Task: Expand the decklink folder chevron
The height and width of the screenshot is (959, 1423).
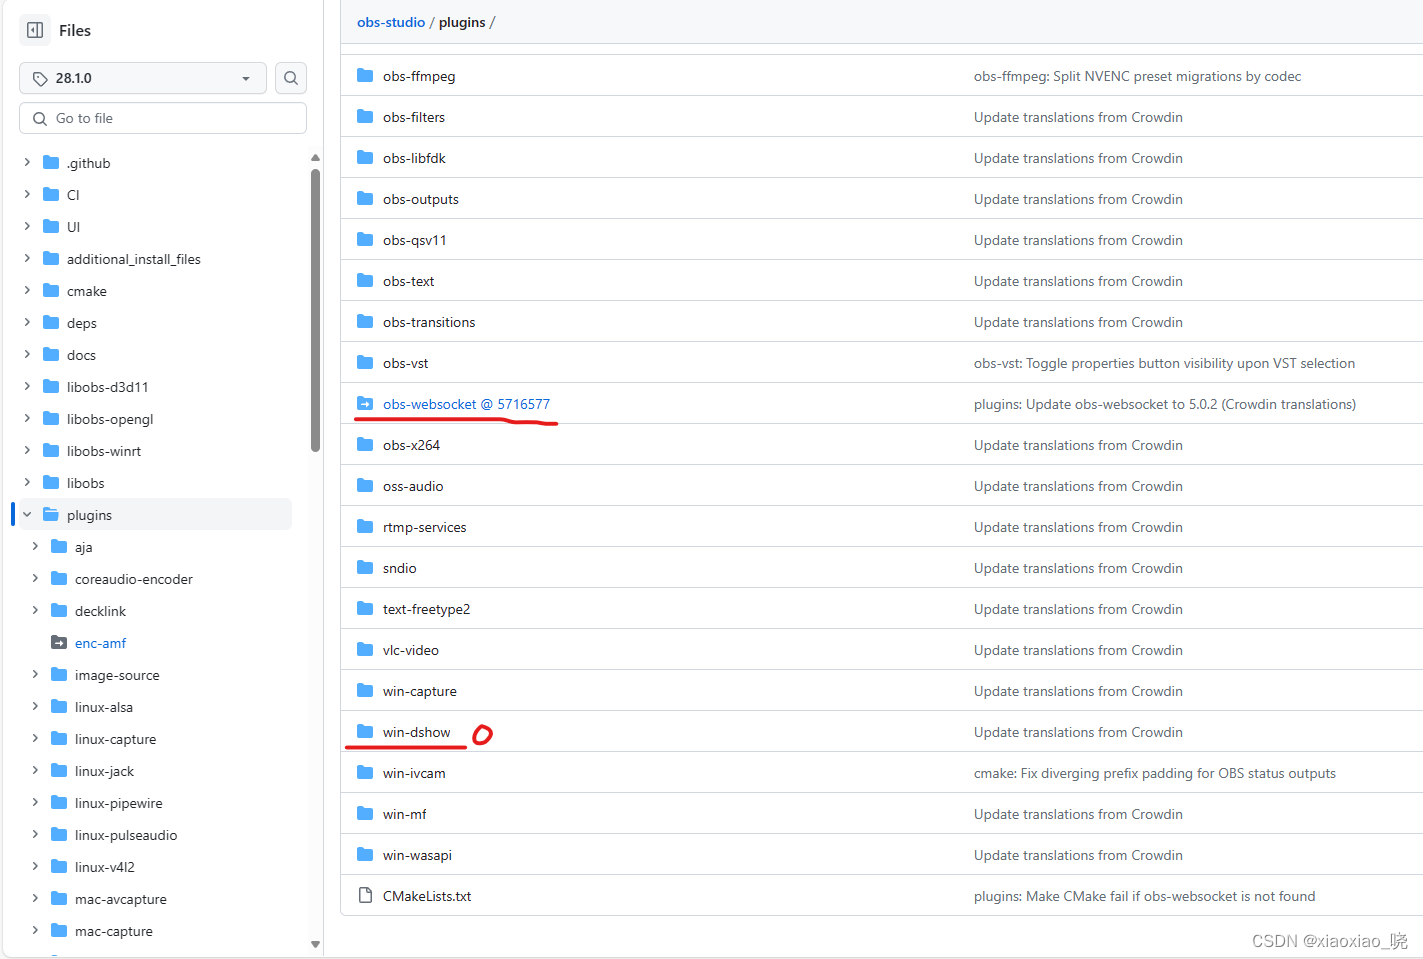Action: 35,610
